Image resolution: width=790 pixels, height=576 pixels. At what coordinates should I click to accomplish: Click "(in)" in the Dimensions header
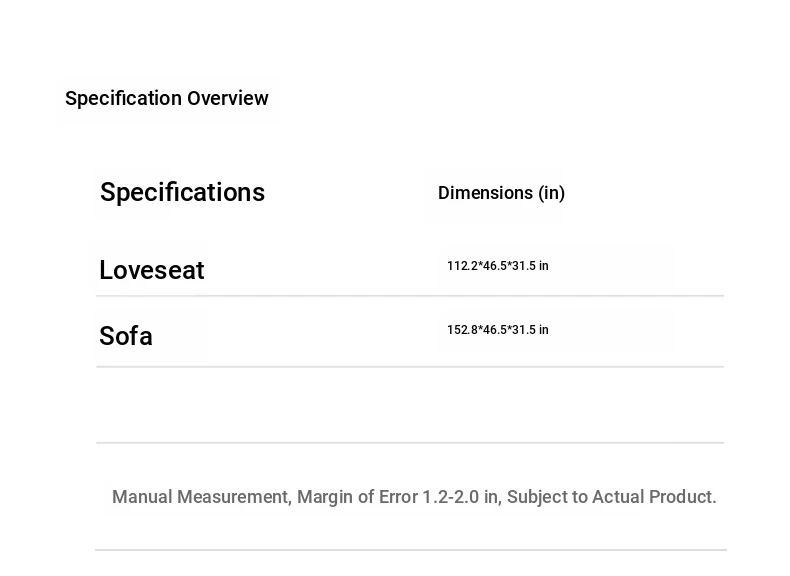pos(551,193)
